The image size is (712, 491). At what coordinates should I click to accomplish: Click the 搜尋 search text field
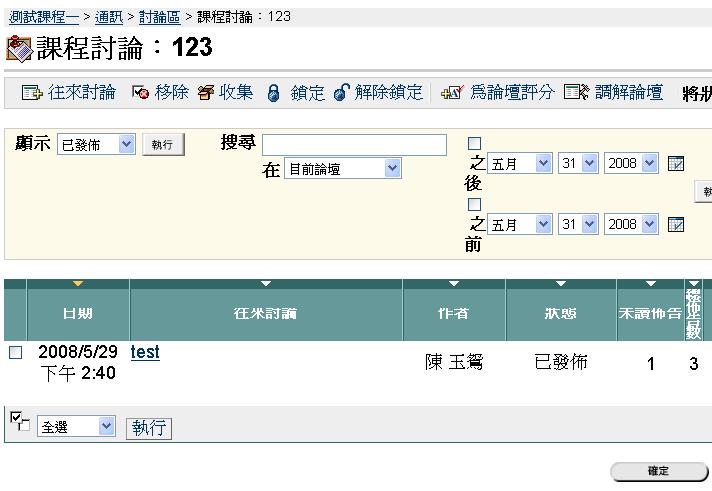coord(354,145)
